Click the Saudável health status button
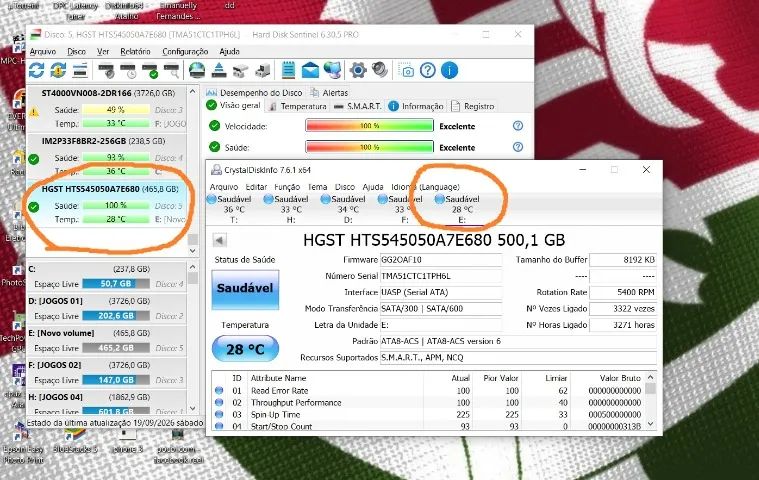 pos(245,289)
